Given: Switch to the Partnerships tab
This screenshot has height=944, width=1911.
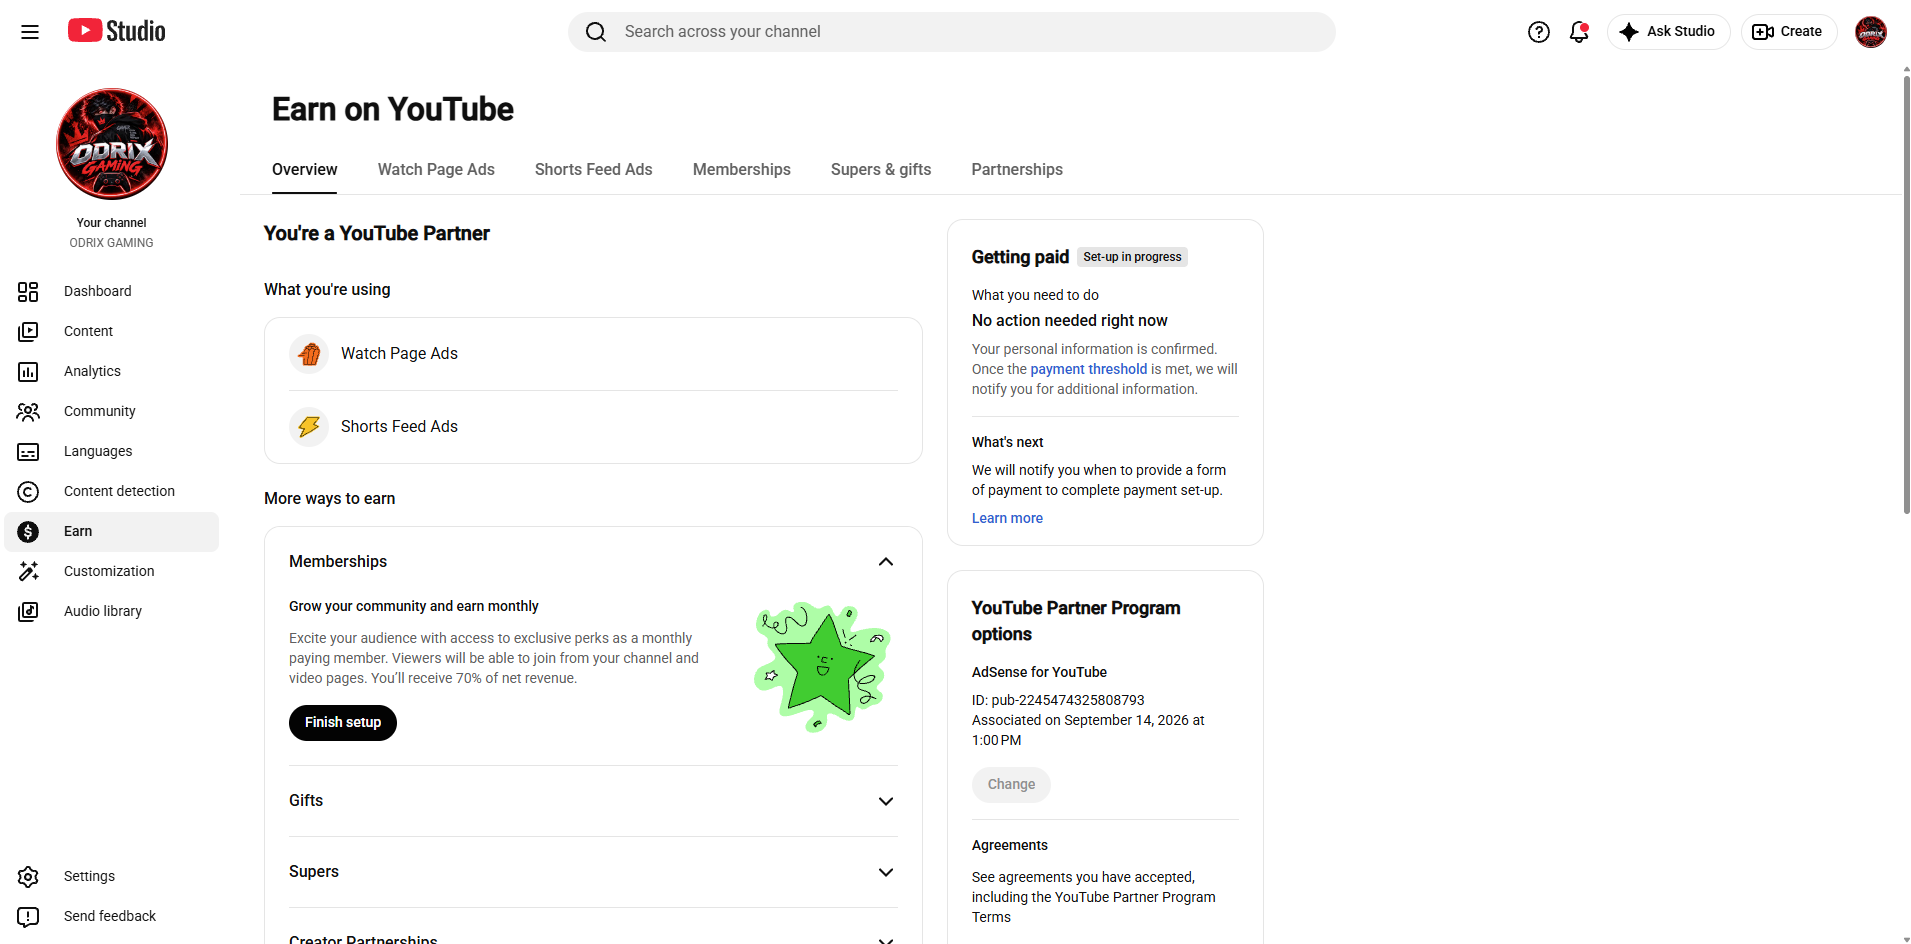Looking at the screenshot, I should coord(1017,169).
